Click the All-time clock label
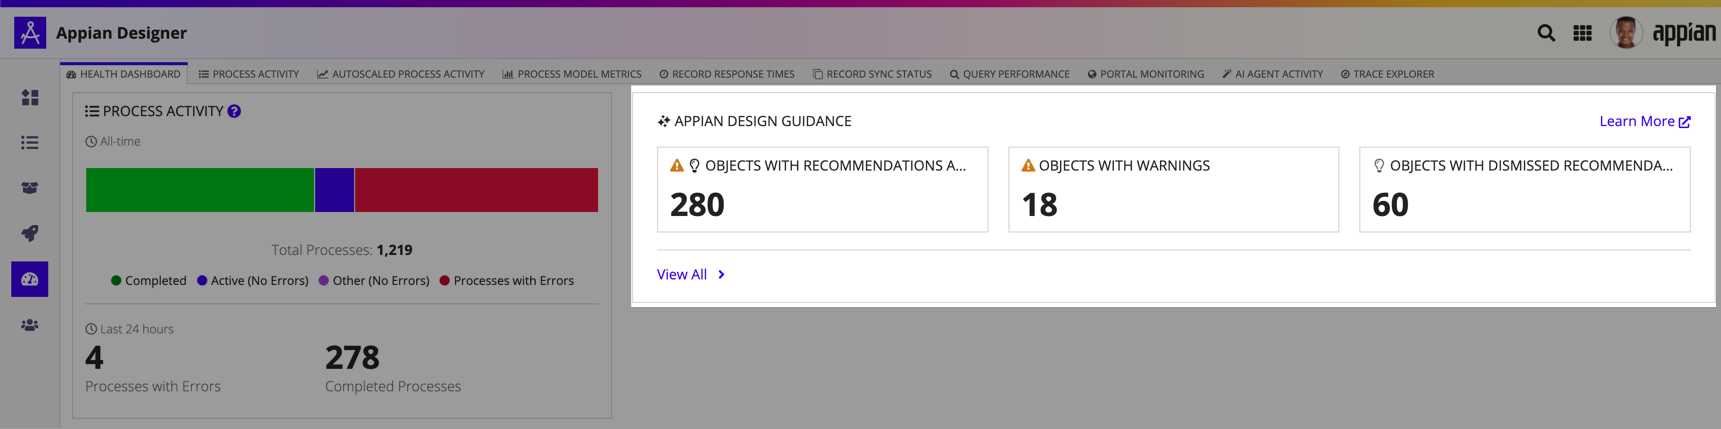Viewport: 1721px width, 429px height. (x=113, y=142)
